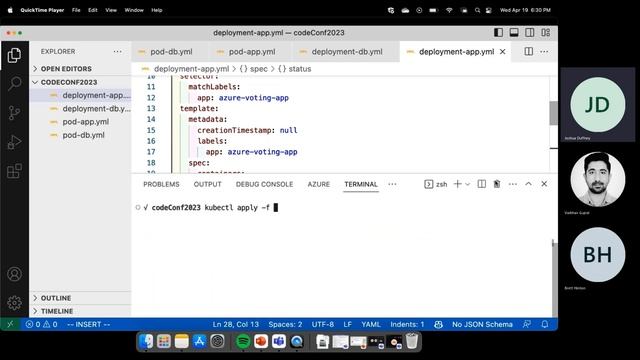Open Spotify from the Dock
Viewport: 640px width, 360px height.
243,341
